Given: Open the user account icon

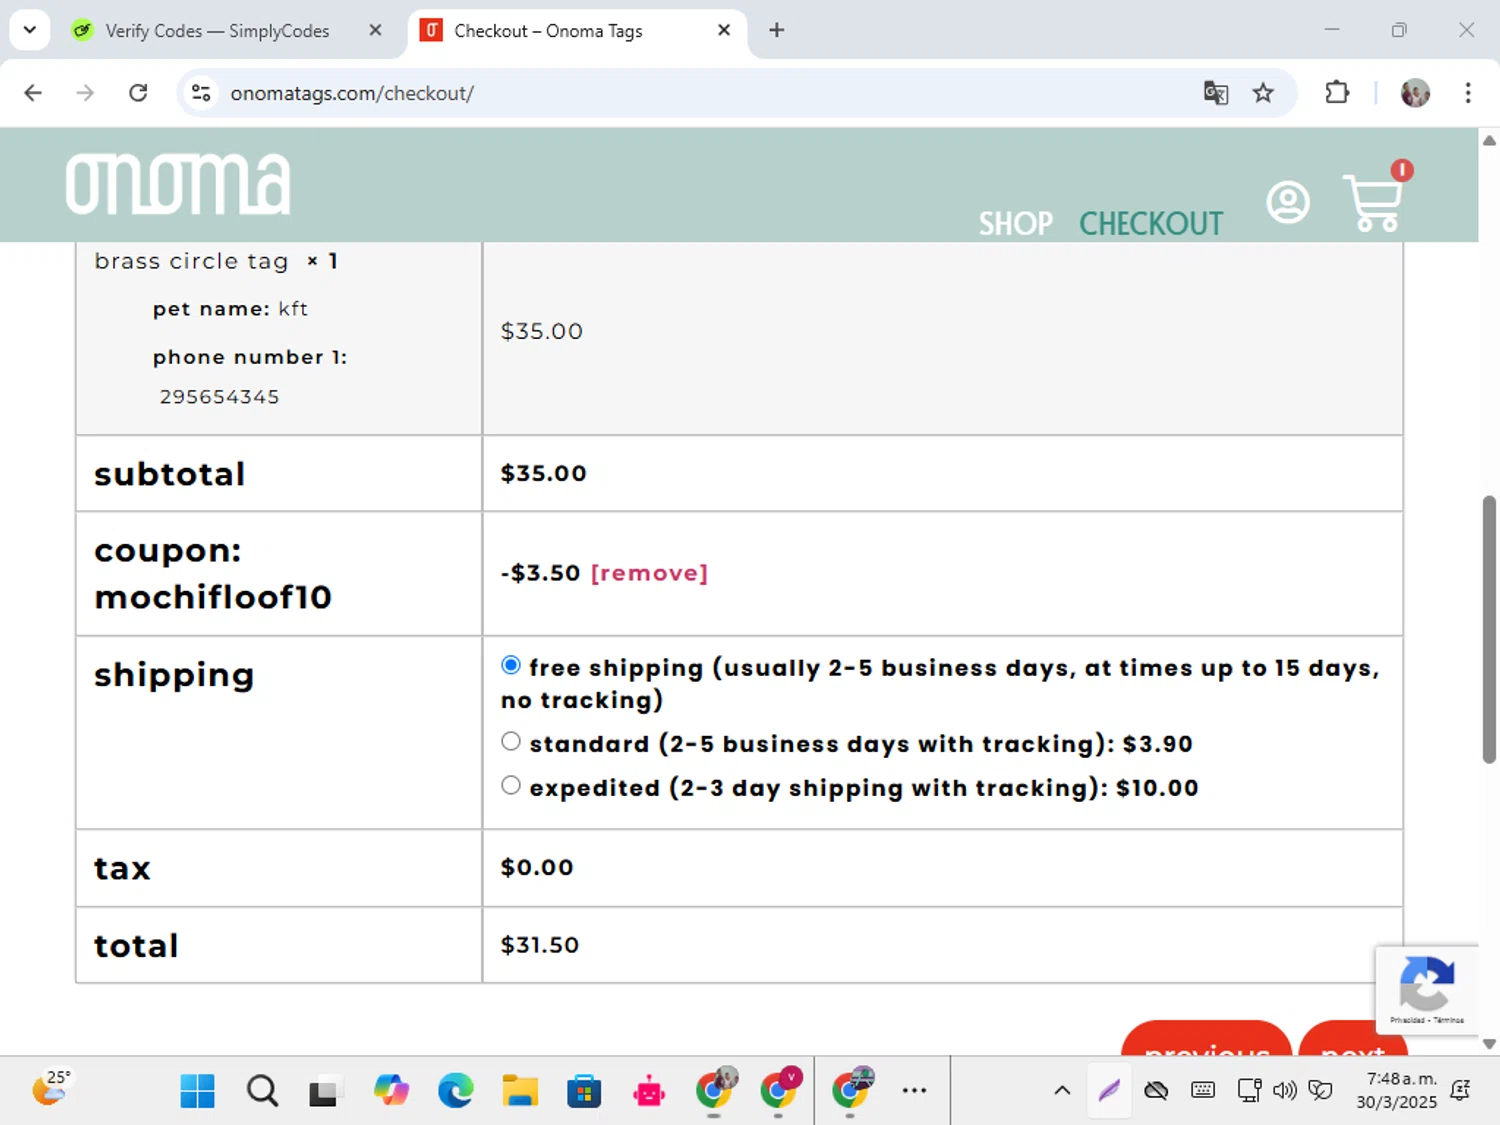Looking at the screenshot, I should tap(1288, 203).
